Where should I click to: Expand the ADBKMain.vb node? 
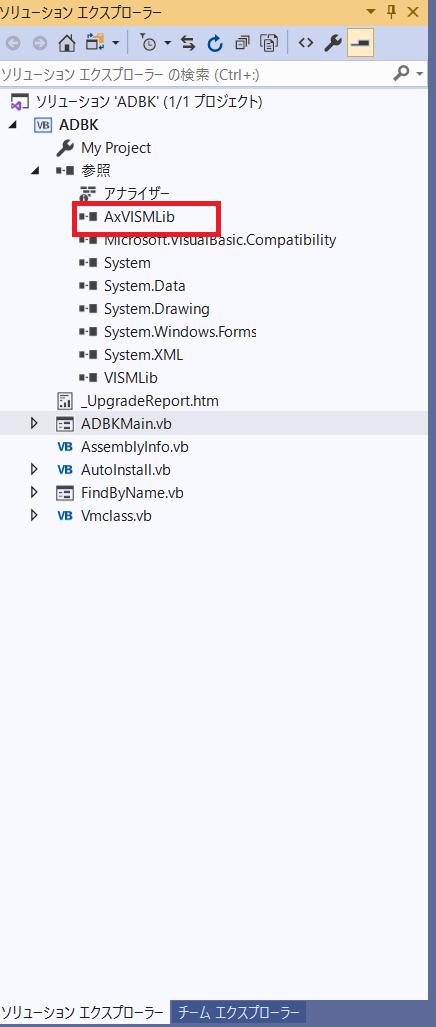click(35, 424)
